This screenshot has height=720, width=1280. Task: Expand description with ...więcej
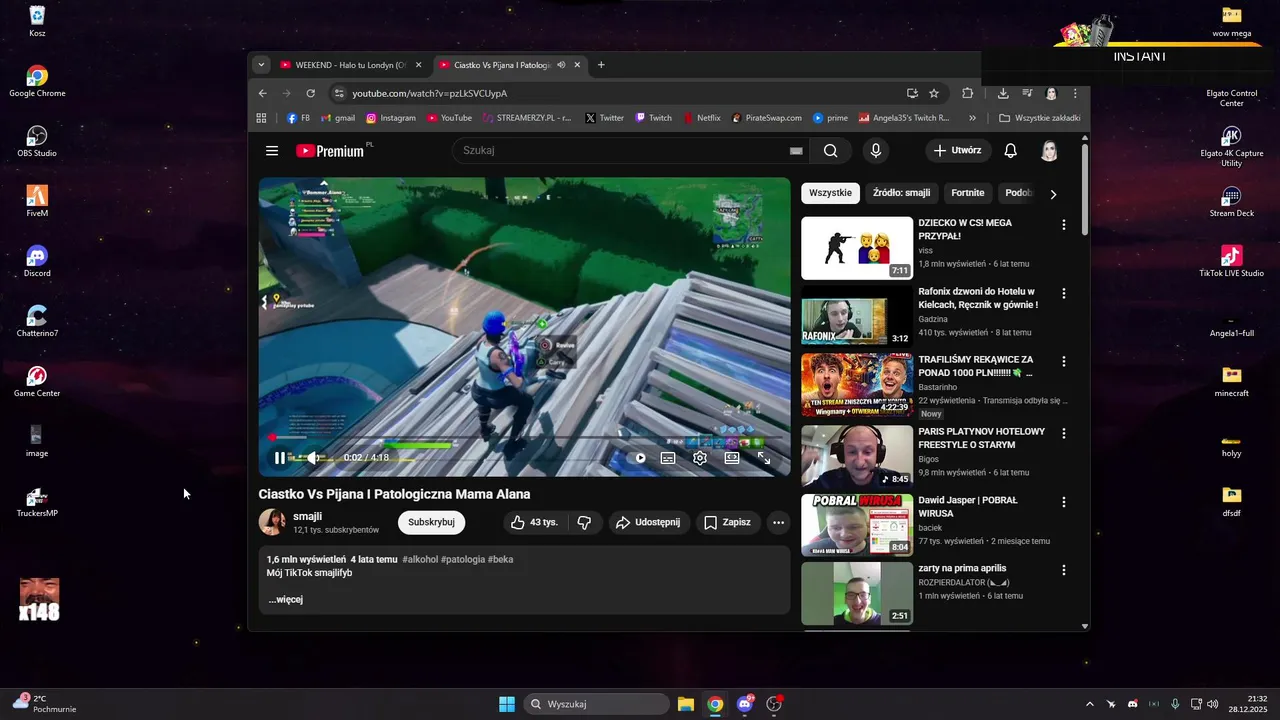click(286, 599)
